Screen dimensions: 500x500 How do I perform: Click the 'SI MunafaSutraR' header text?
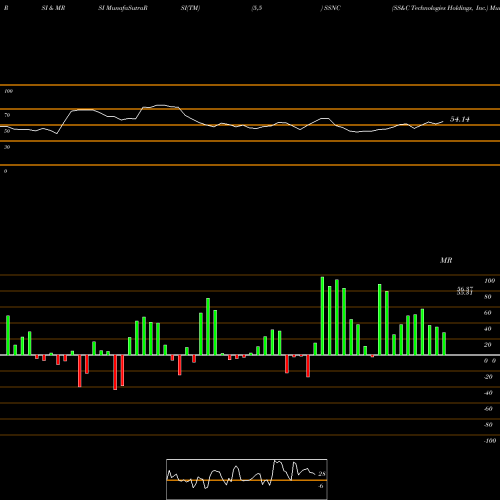123,8
